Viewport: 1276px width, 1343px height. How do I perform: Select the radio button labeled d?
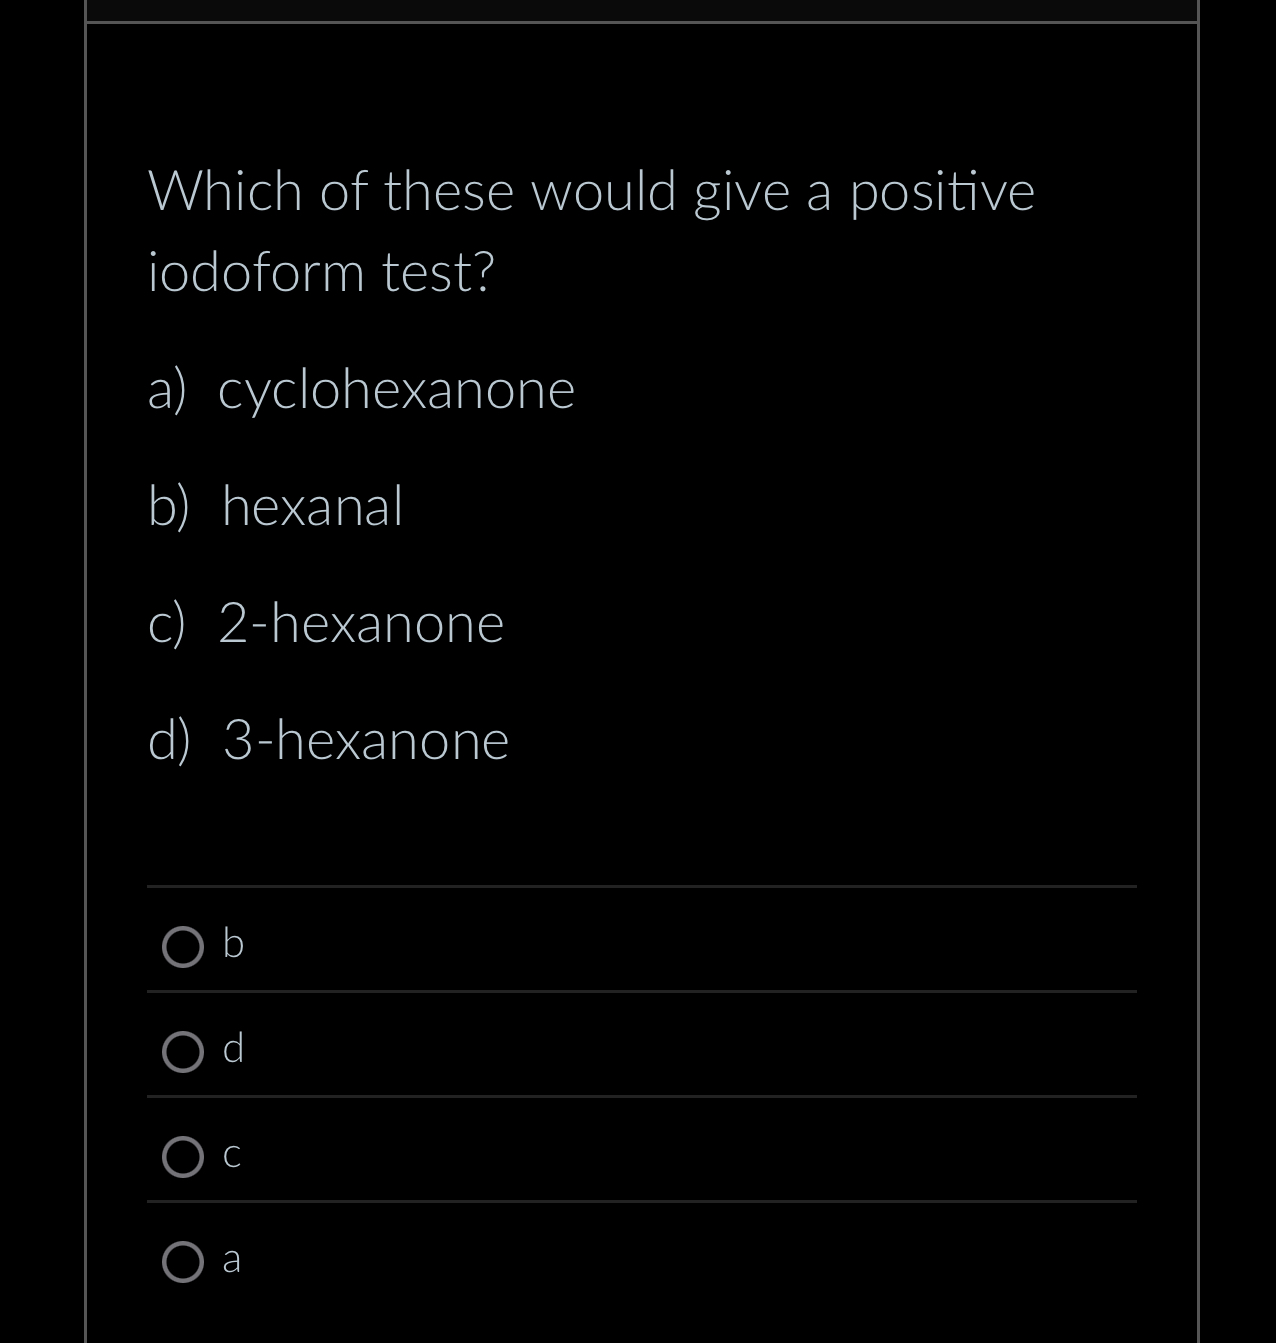pyautogui.click(x=183, y=1051)
